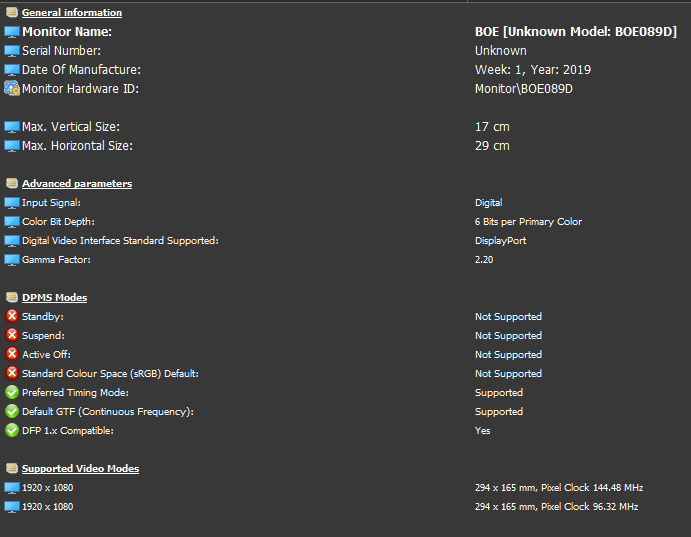691x537 pixels.
Task: Click green check icon next to DFP 1.x Compatible
Action: [12, 430]
